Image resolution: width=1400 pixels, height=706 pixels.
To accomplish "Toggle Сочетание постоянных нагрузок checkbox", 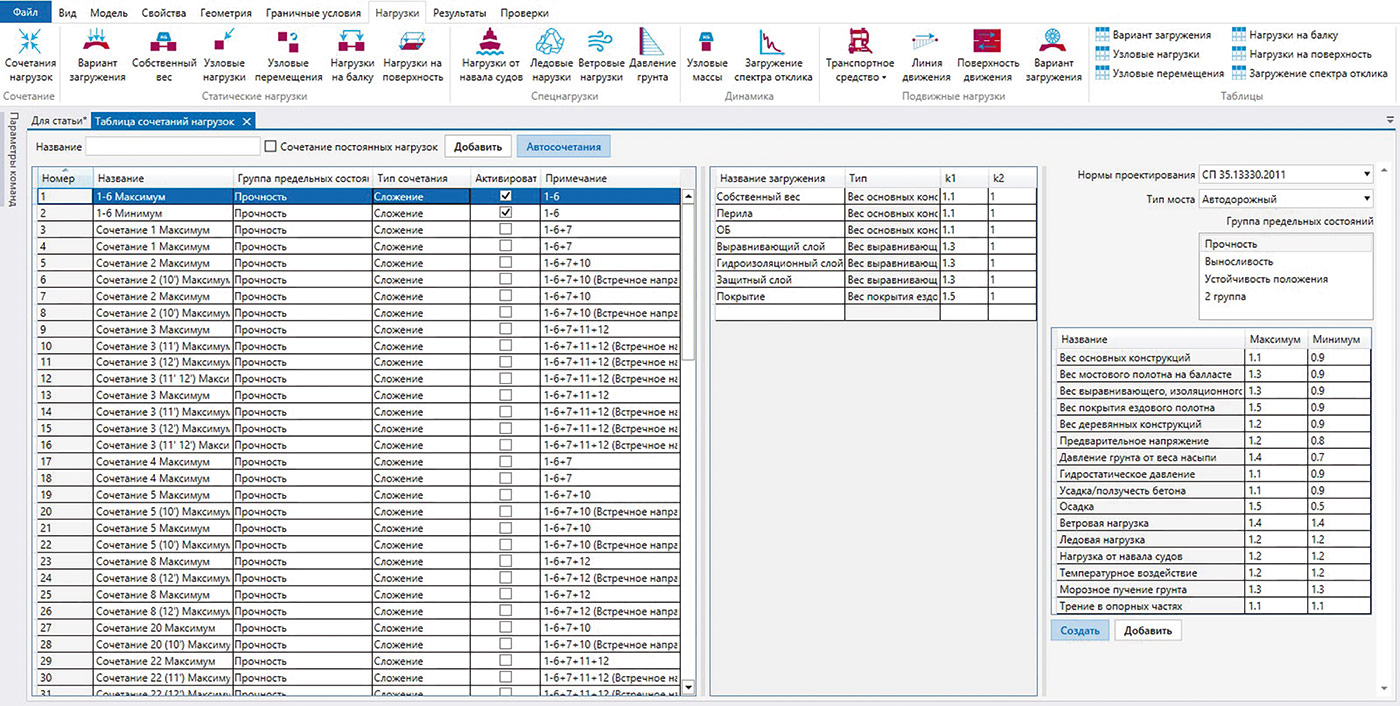I will [x=270, y=147].
